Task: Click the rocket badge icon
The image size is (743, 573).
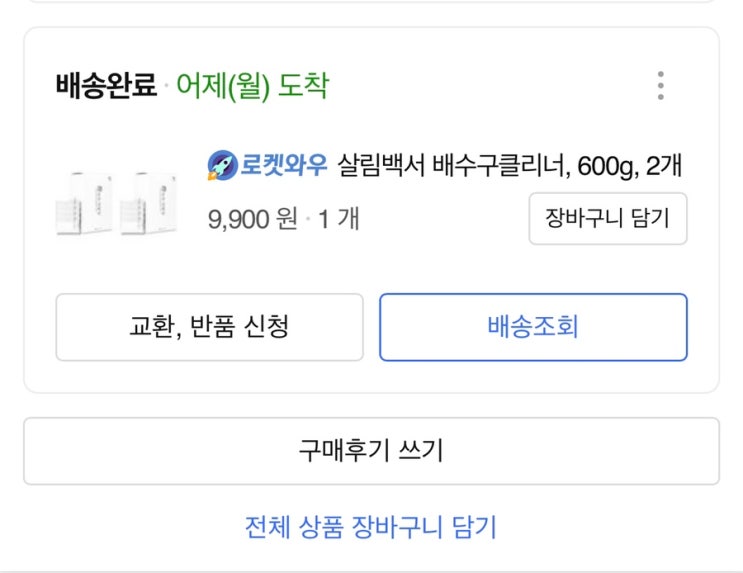Action: [221, 165]
